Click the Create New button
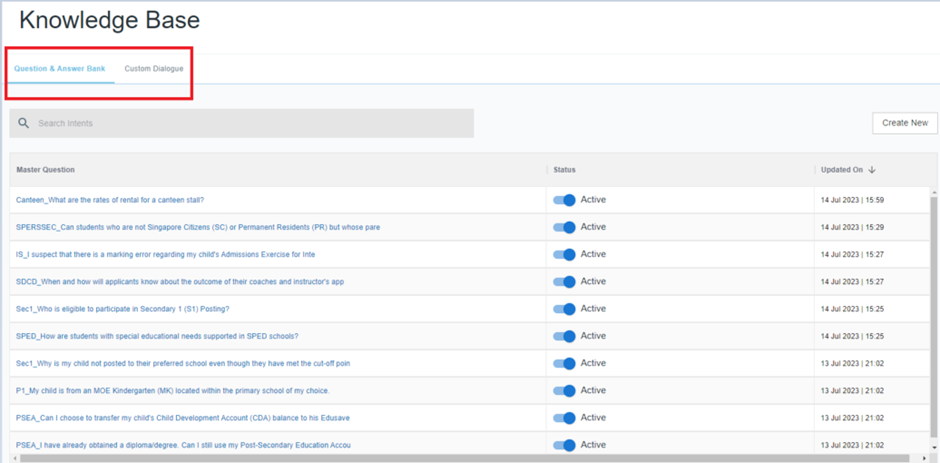This screenshot has width=940, height=463. (905, 123)
